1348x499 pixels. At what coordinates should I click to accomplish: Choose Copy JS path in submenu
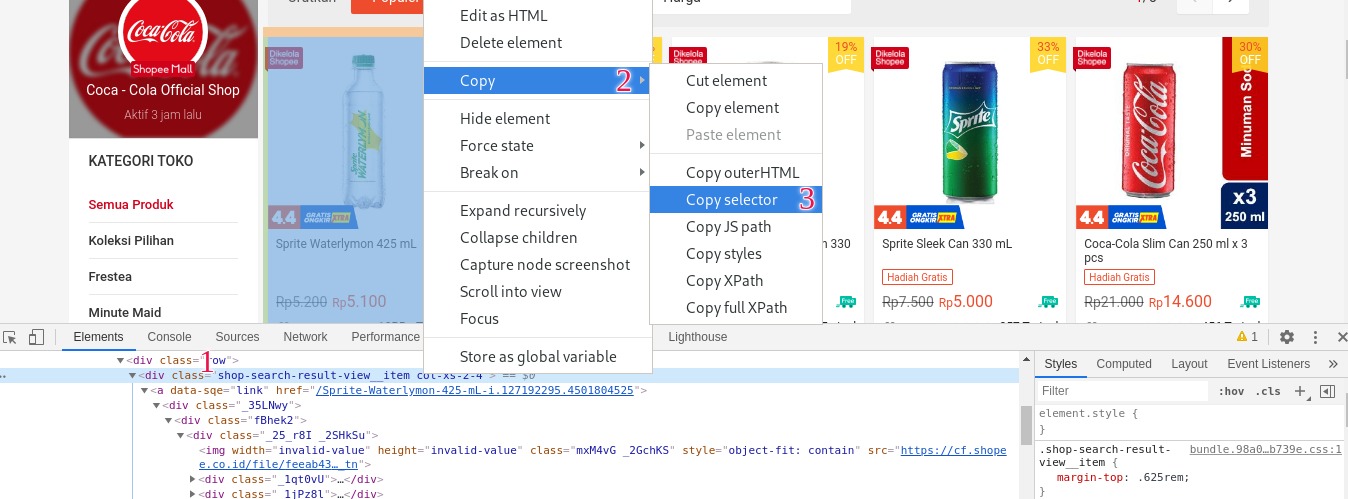736,226
